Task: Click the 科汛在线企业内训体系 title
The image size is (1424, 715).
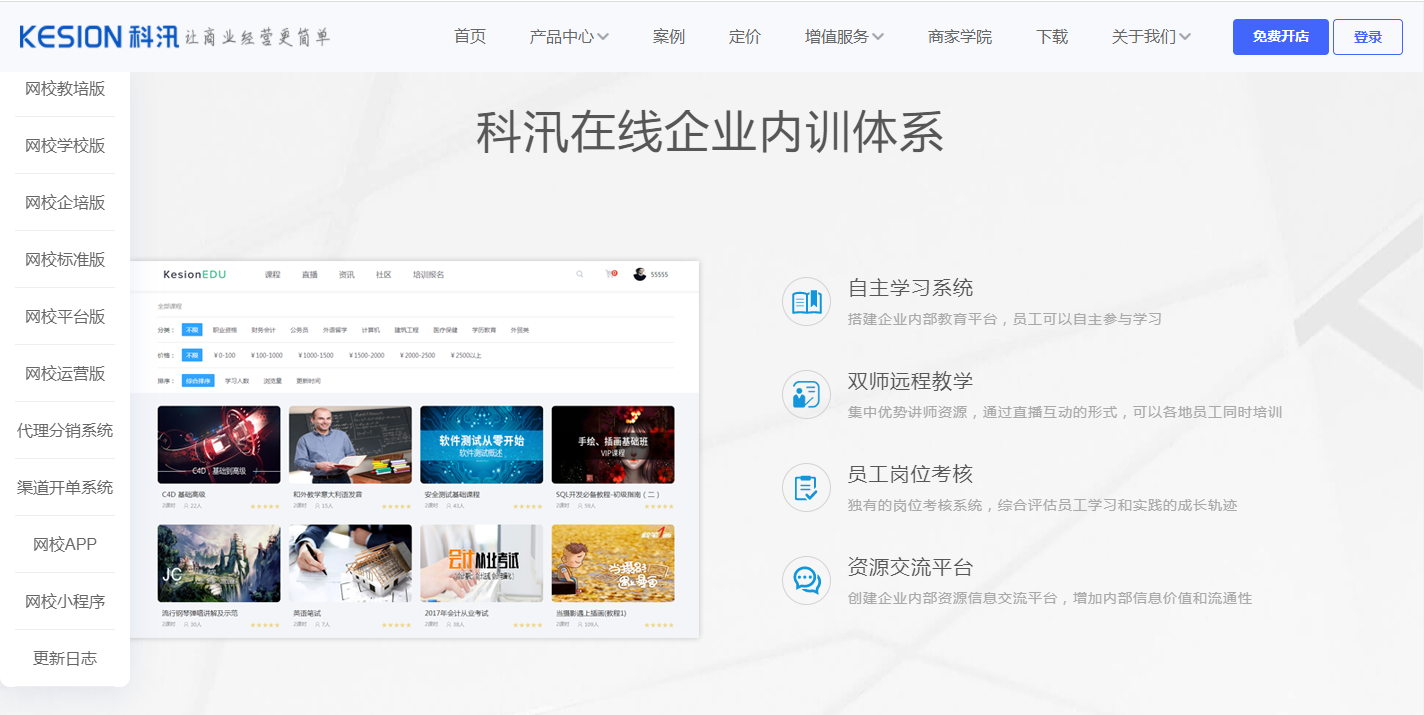Action: (x=710, y=133)
